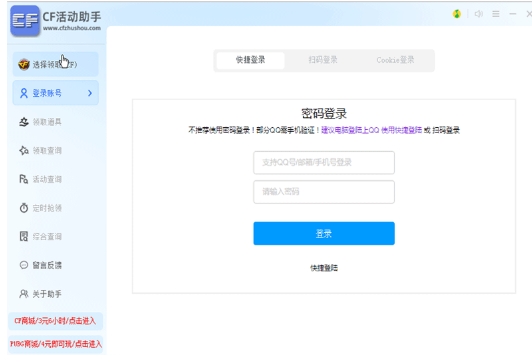Show the 关于助手 about page
The width and height of the screenshot is (532, 363).
coord(41,294)
